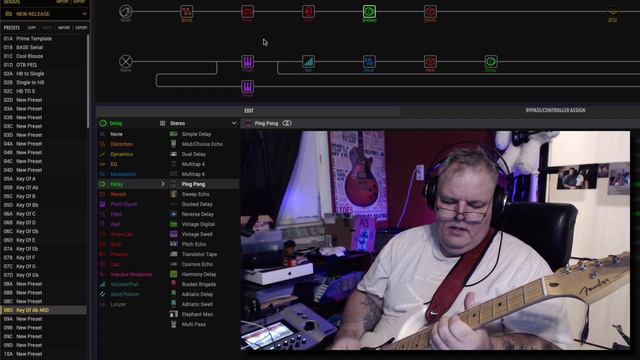Select the Reverb category
The width and height of the screenshot is (640, 360).
click(x=118, y=194)
